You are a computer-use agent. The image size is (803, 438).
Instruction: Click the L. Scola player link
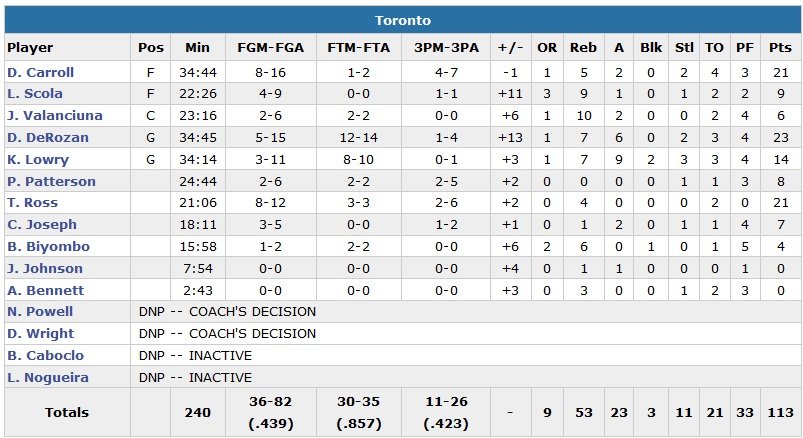tap(34, 94)
